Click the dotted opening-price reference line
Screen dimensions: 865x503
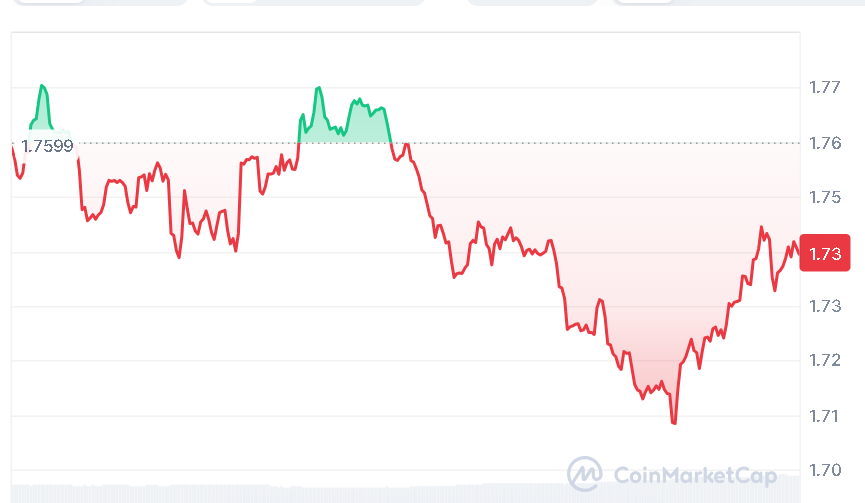click(500, 143)
